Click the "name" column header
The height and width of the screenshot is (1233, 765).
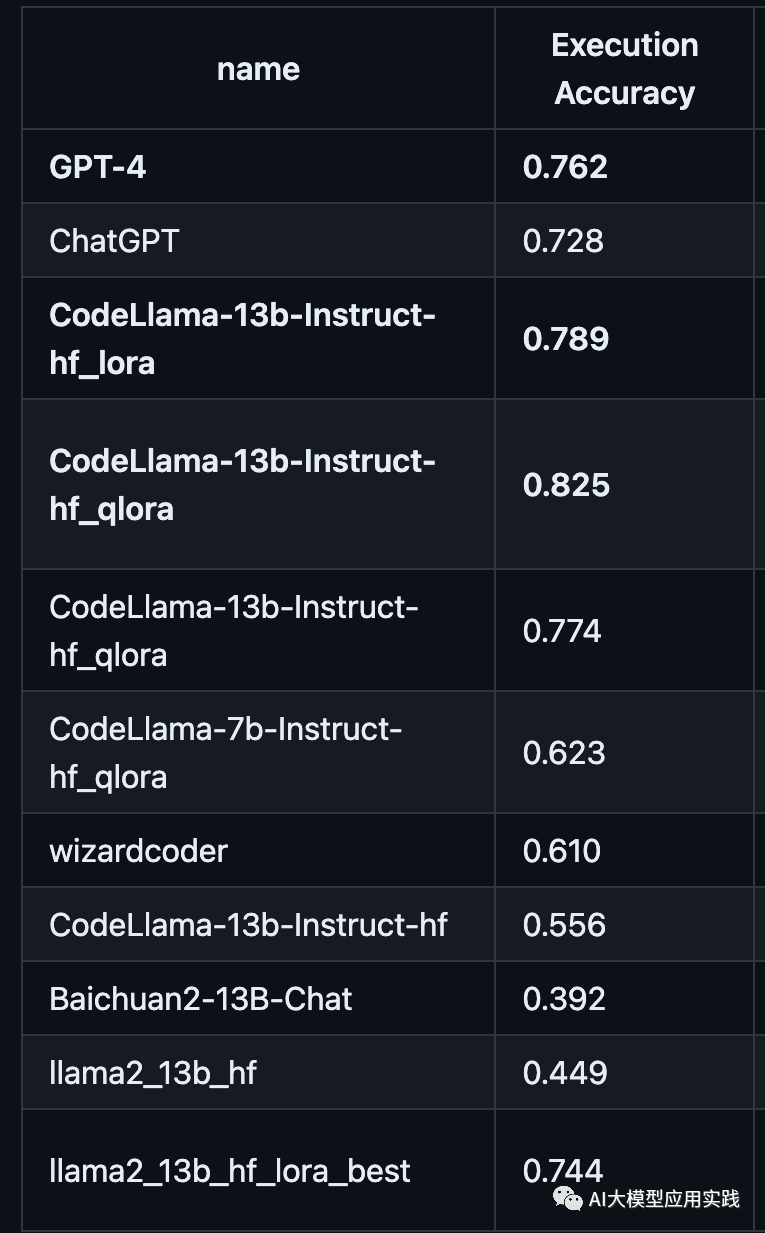click(258, 69)
